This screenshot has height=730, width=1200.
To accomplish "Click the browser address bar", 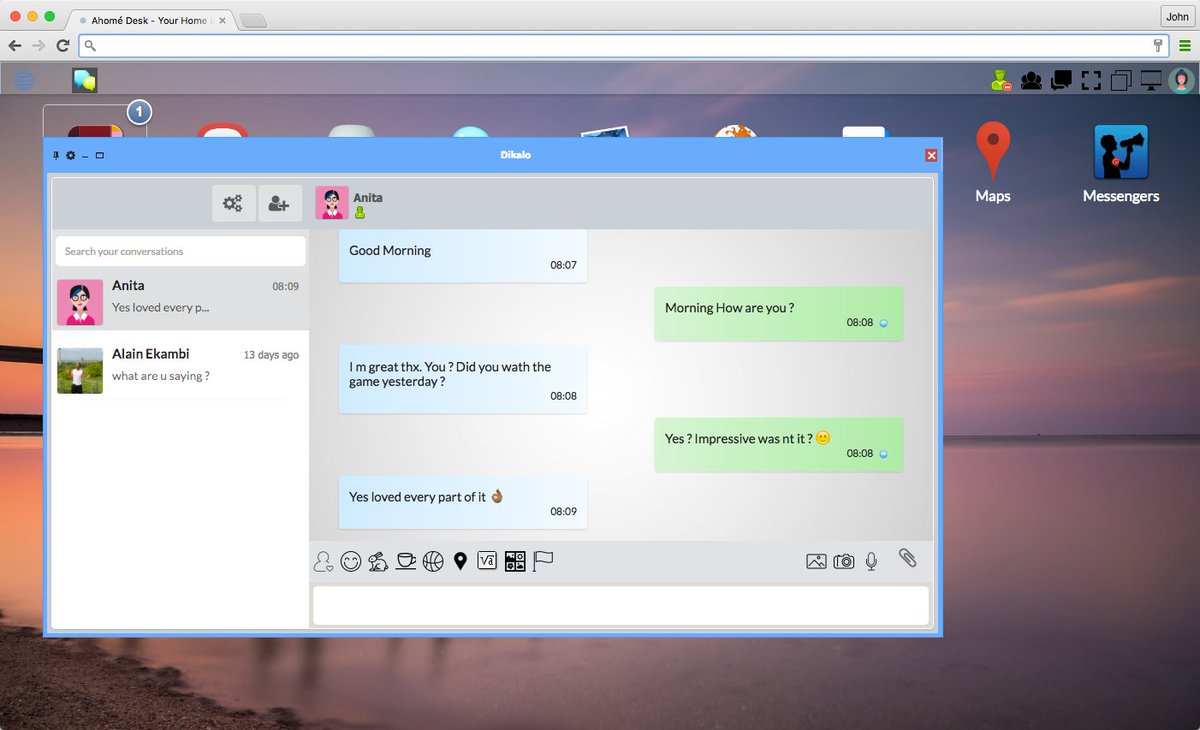I will click(x=625, y=45).
